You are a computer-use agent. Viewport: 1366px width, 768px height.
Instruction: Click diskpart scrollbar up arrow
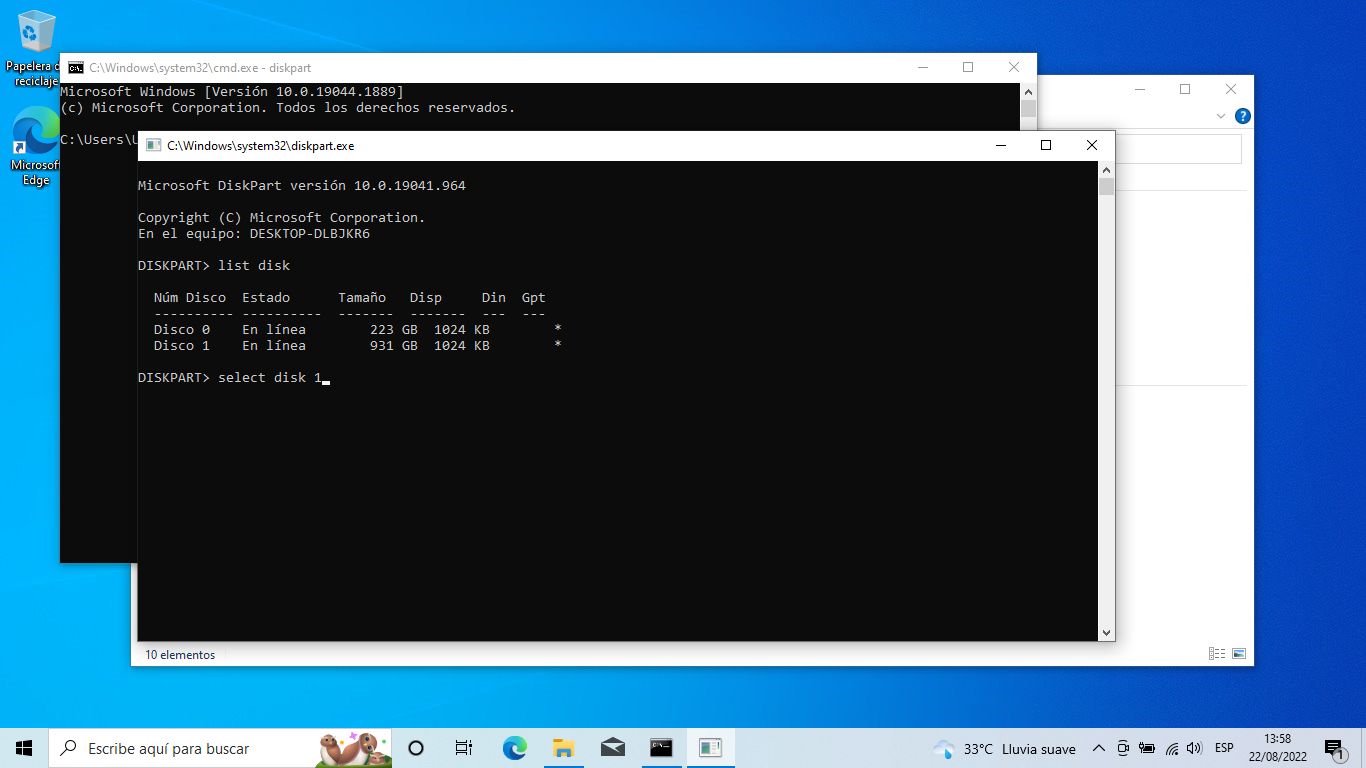pyautogui.click(x=1106, y=170)
